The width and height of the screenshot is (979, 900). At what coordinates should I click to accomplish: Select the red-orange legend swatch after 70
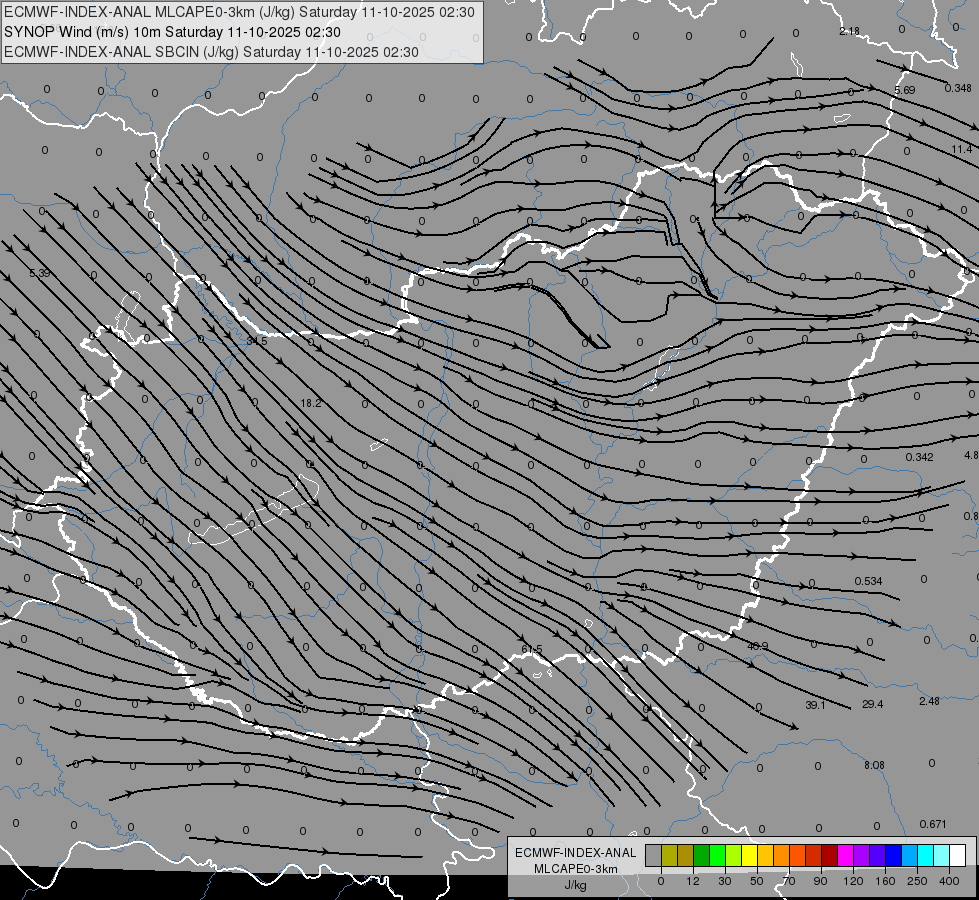(798, 856)
